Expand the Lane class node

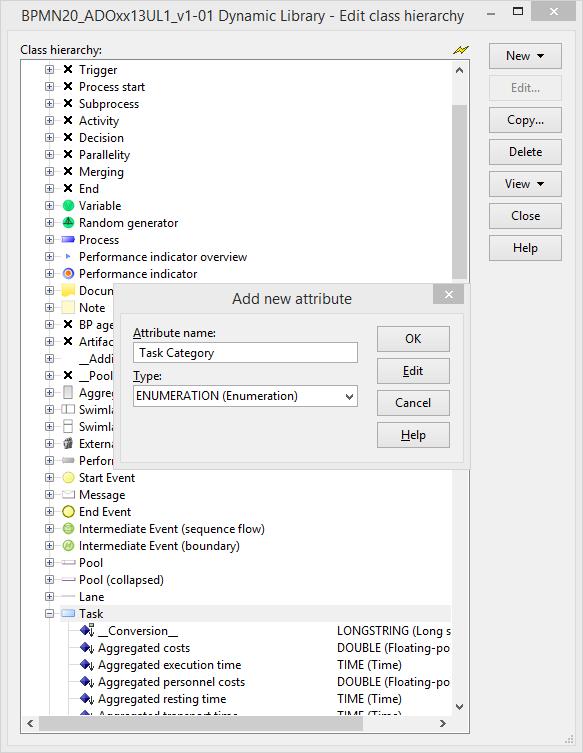point(49,596)
